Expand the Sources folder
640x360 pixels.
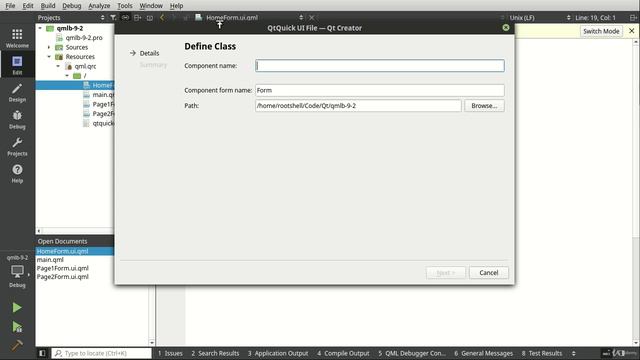49,47
